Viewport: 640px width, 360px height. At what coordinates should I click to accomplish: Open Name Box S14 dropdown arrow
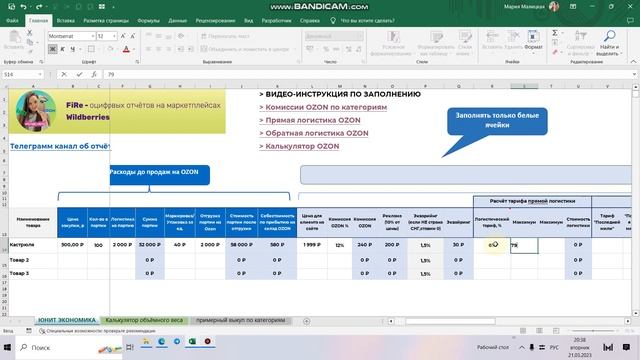(40, 74)
